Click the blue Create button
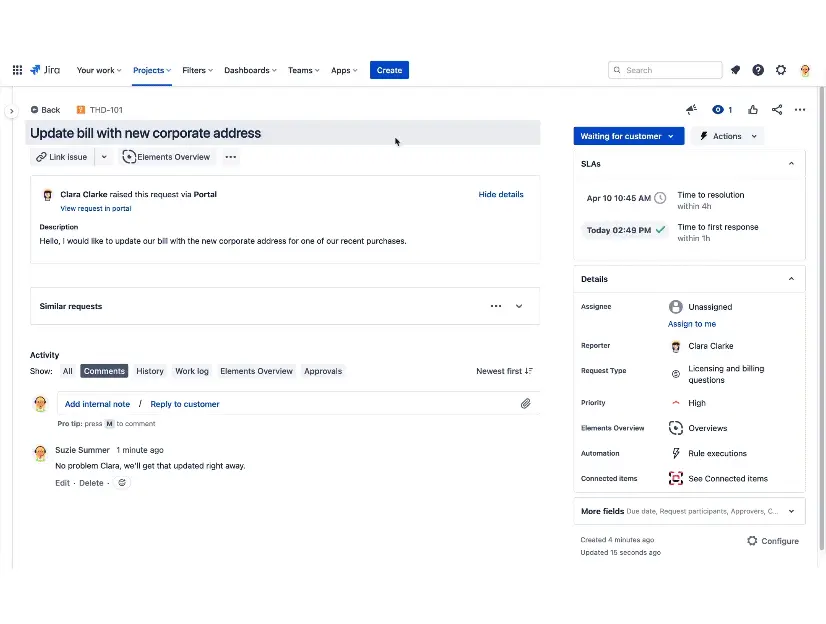The width and height of the screenshot is (826, 624). pyautogui.click(x=389, y=70)
